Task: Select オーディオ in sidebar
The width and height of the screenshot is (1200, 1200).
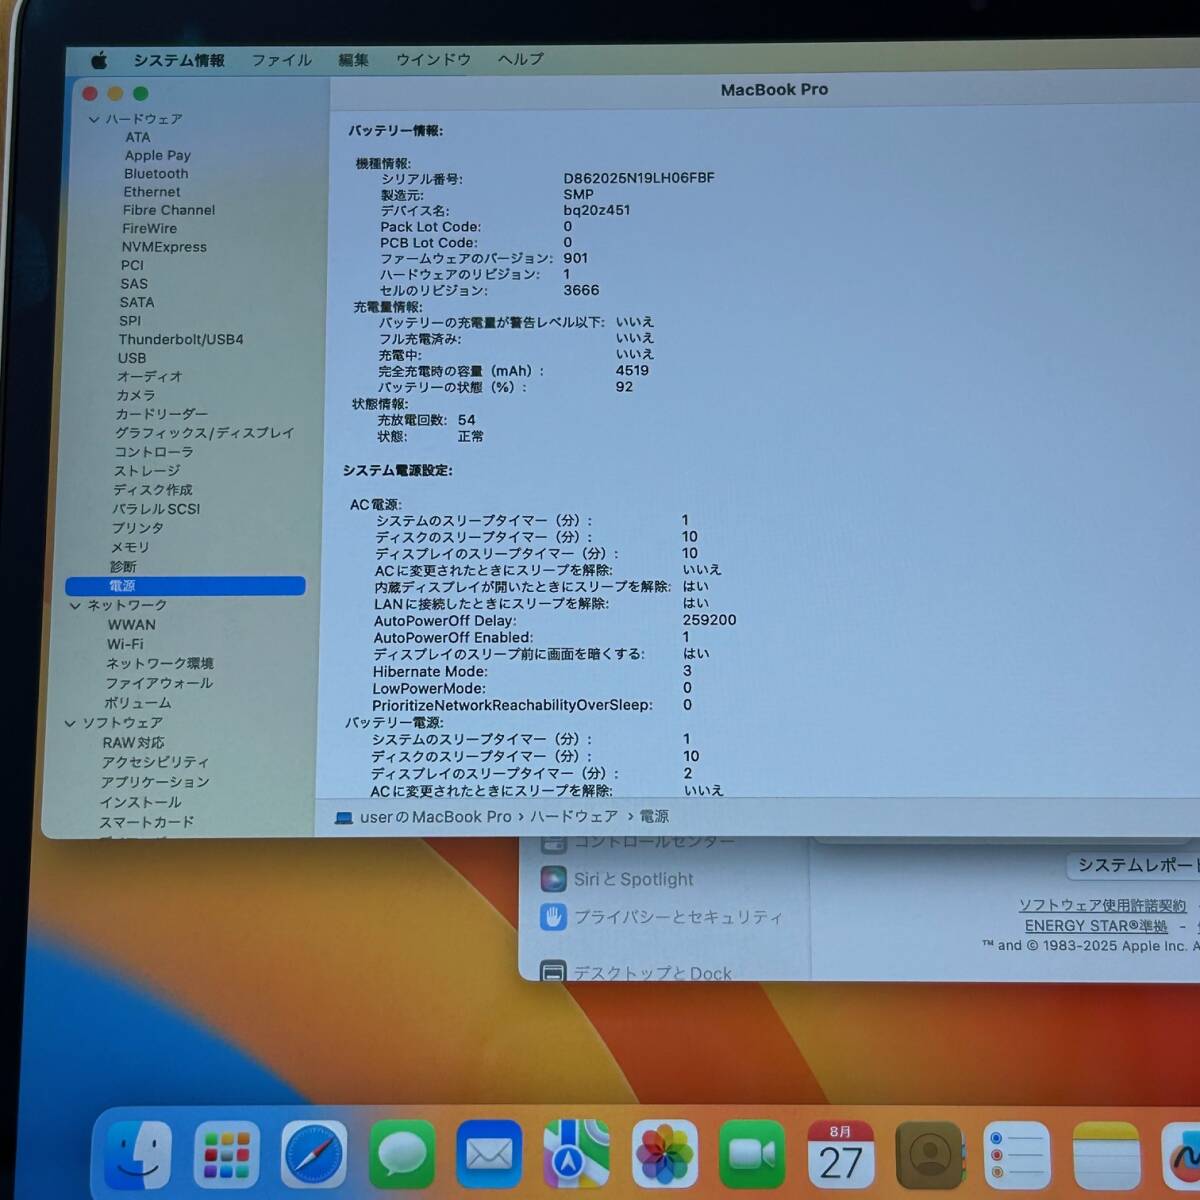Action: [150, 376]
